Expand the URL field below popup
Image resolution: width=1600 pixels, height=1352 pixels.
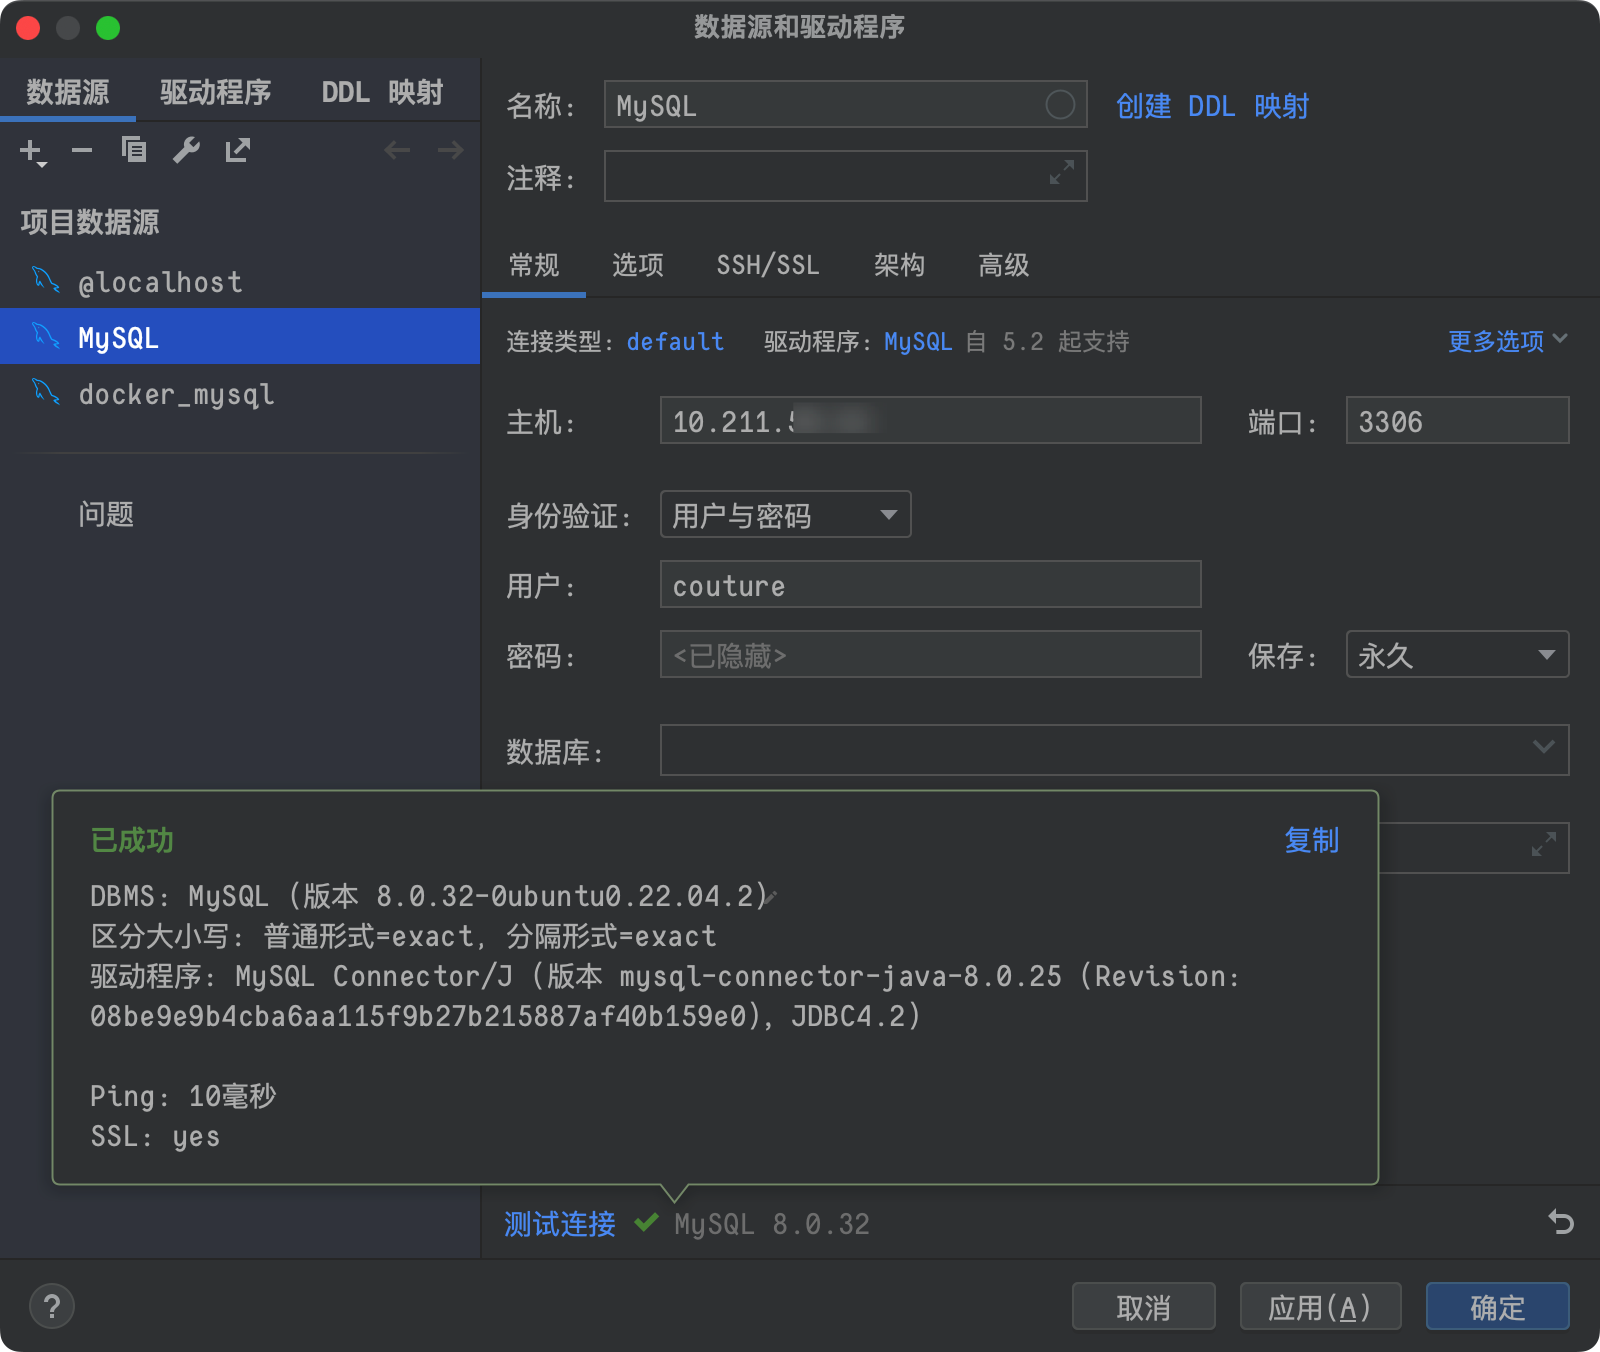pos(1544,845)
